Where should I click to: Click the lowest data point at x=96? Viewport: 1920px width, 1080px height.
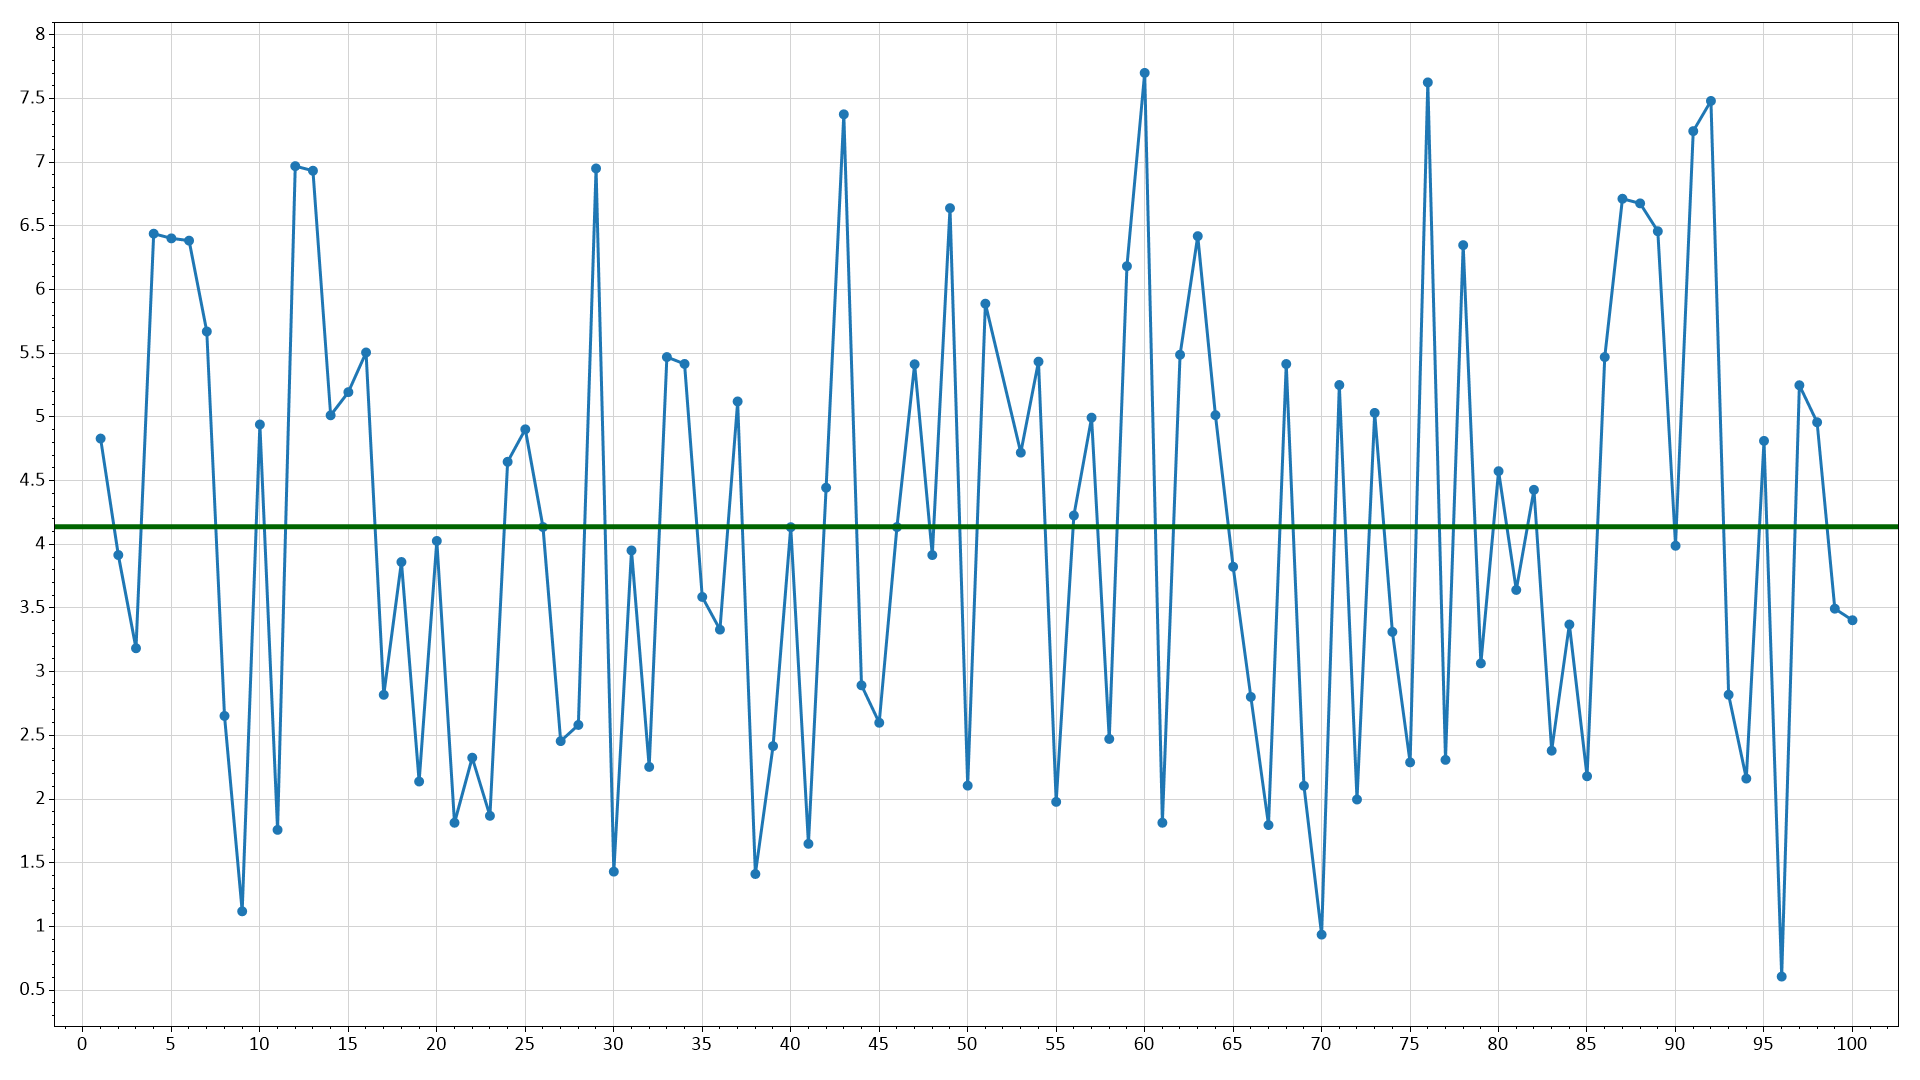click(x=1781, y=976)
